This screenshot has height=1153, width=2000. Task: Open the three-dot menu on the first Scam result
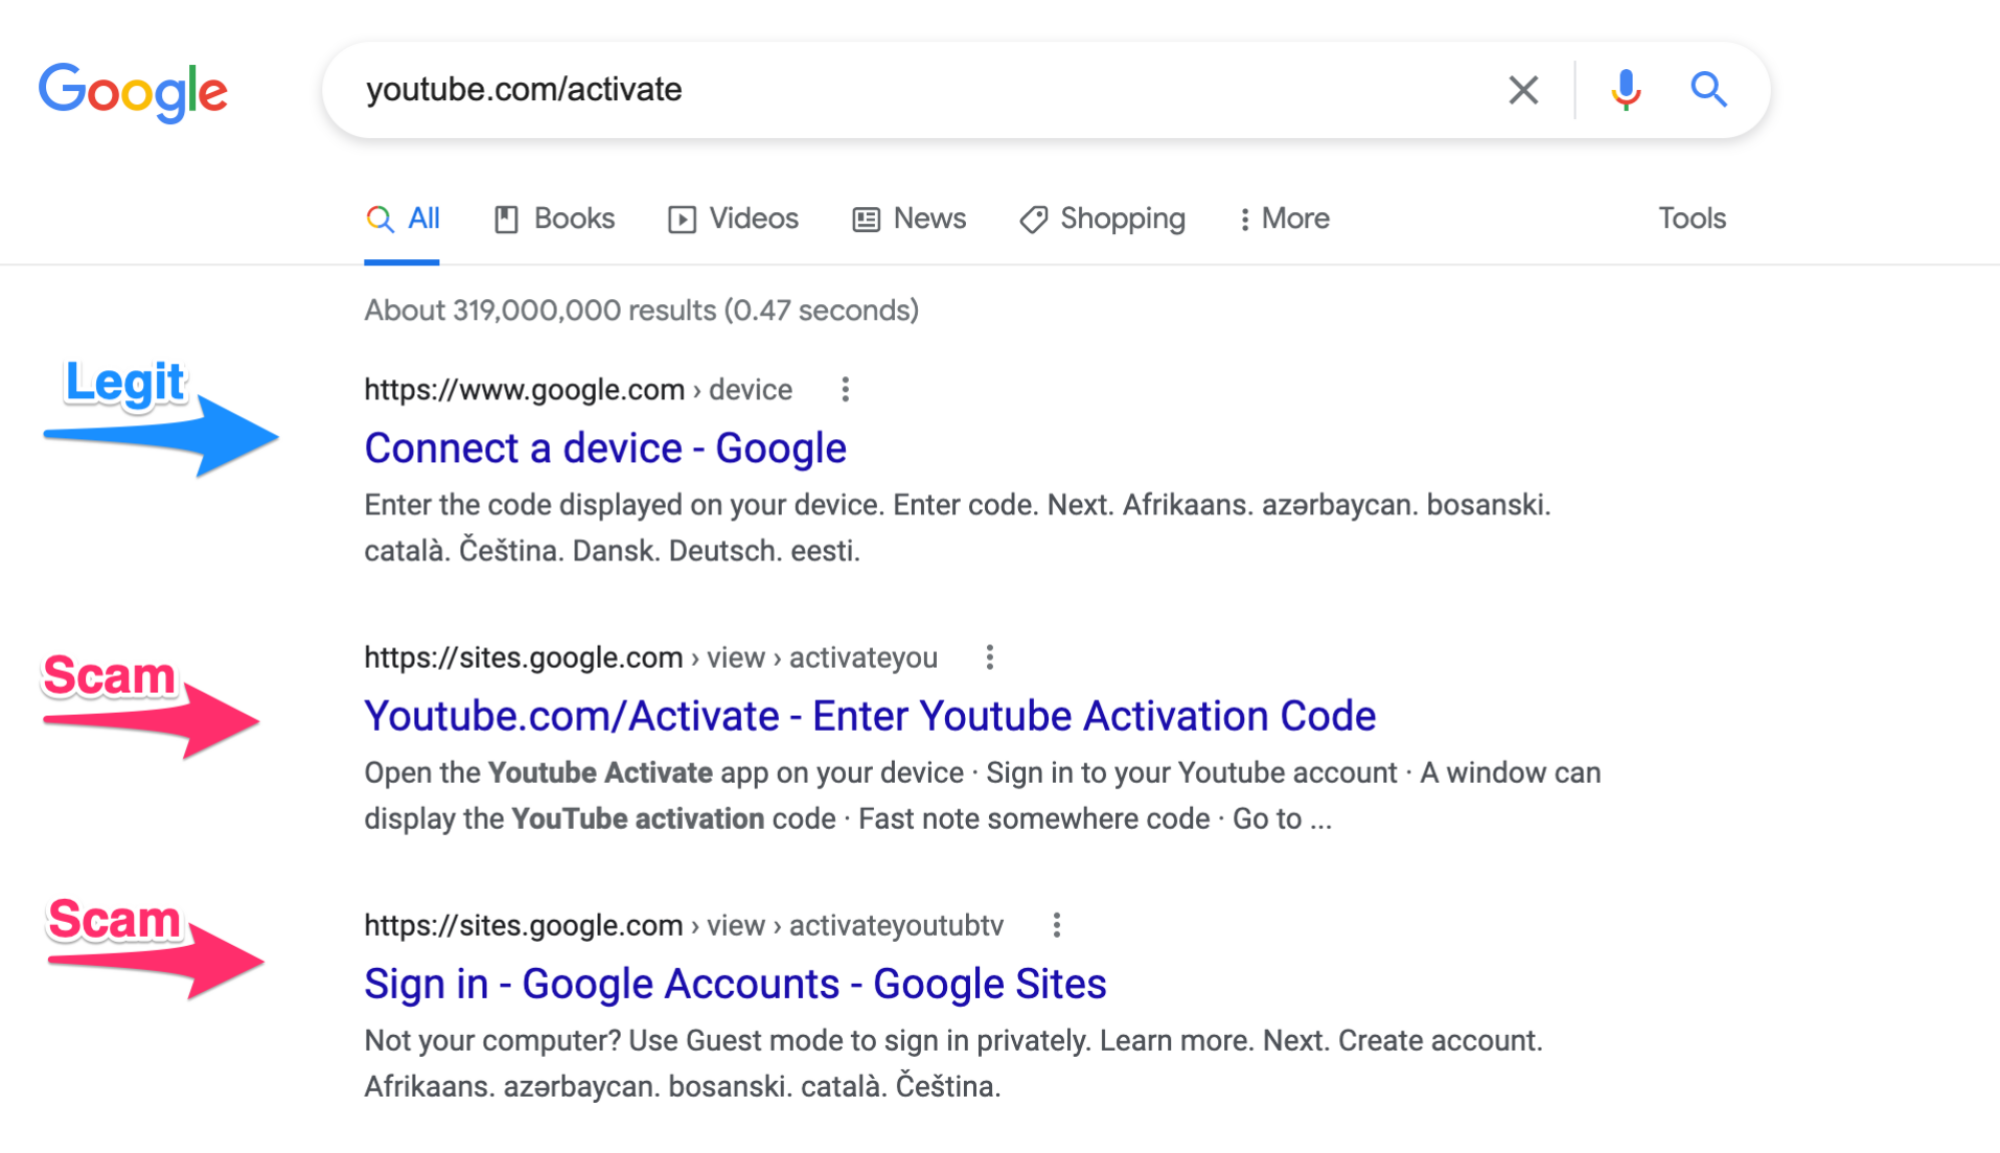(991, 657)
